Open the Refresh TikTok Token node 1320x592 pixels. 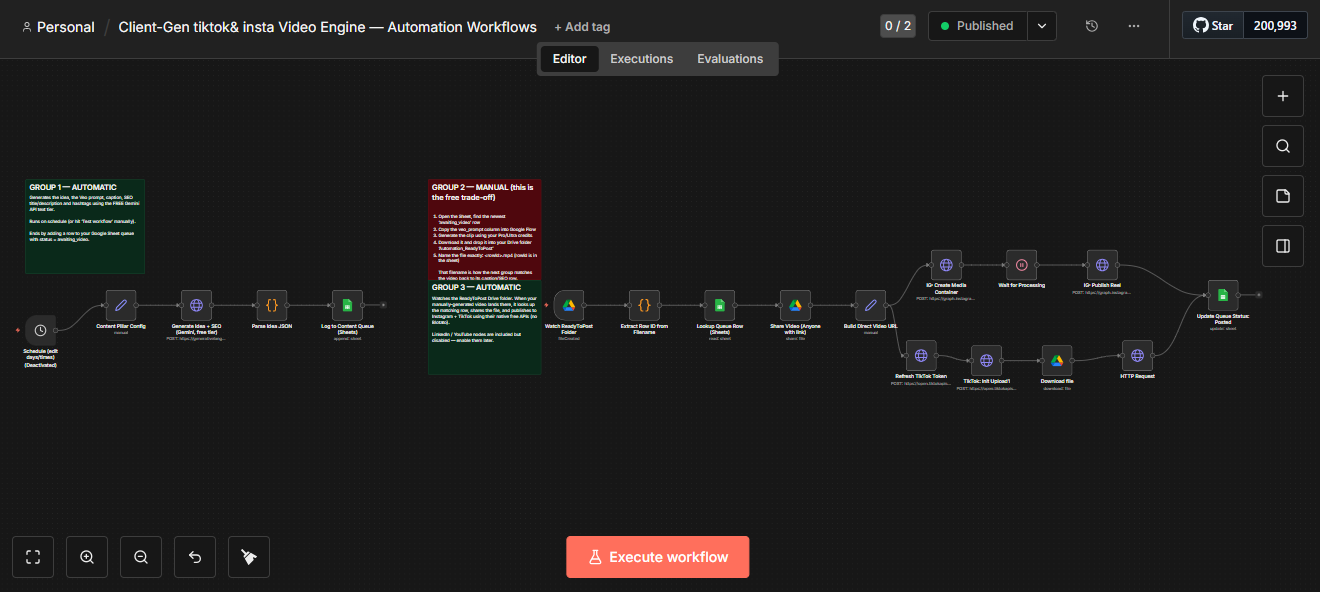[x=921, y=355]
